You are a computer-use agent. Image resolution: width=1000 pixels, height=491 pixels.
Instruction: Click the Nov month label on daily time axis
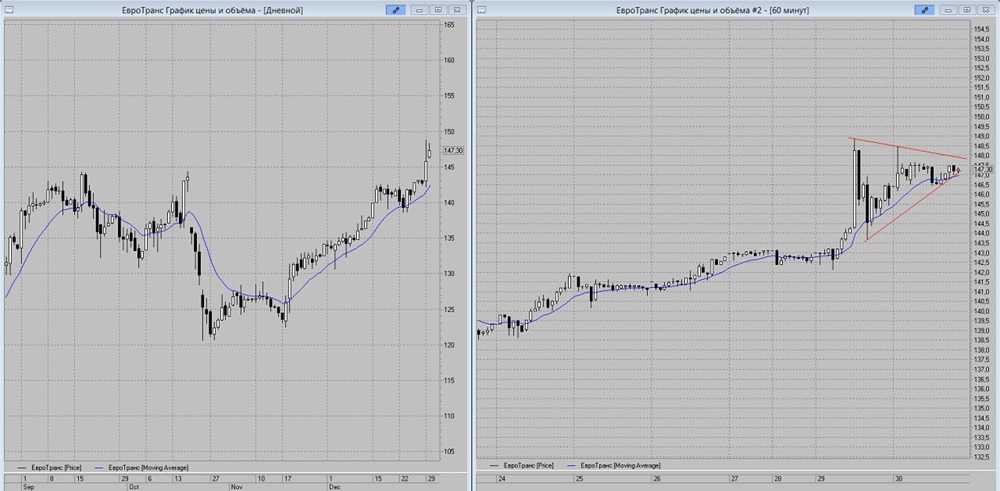(235, 486)
